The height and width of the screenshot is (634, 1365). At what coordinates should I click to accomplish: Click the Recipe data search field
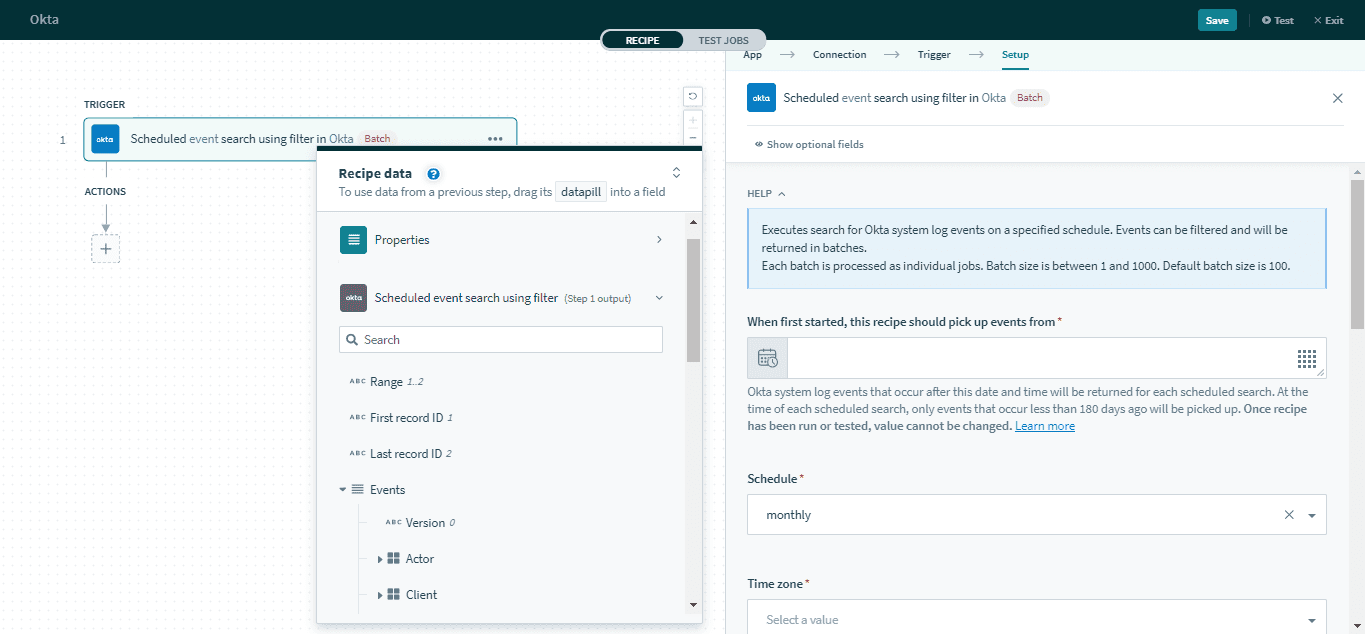pyautogui.click(x=500, y=340)
